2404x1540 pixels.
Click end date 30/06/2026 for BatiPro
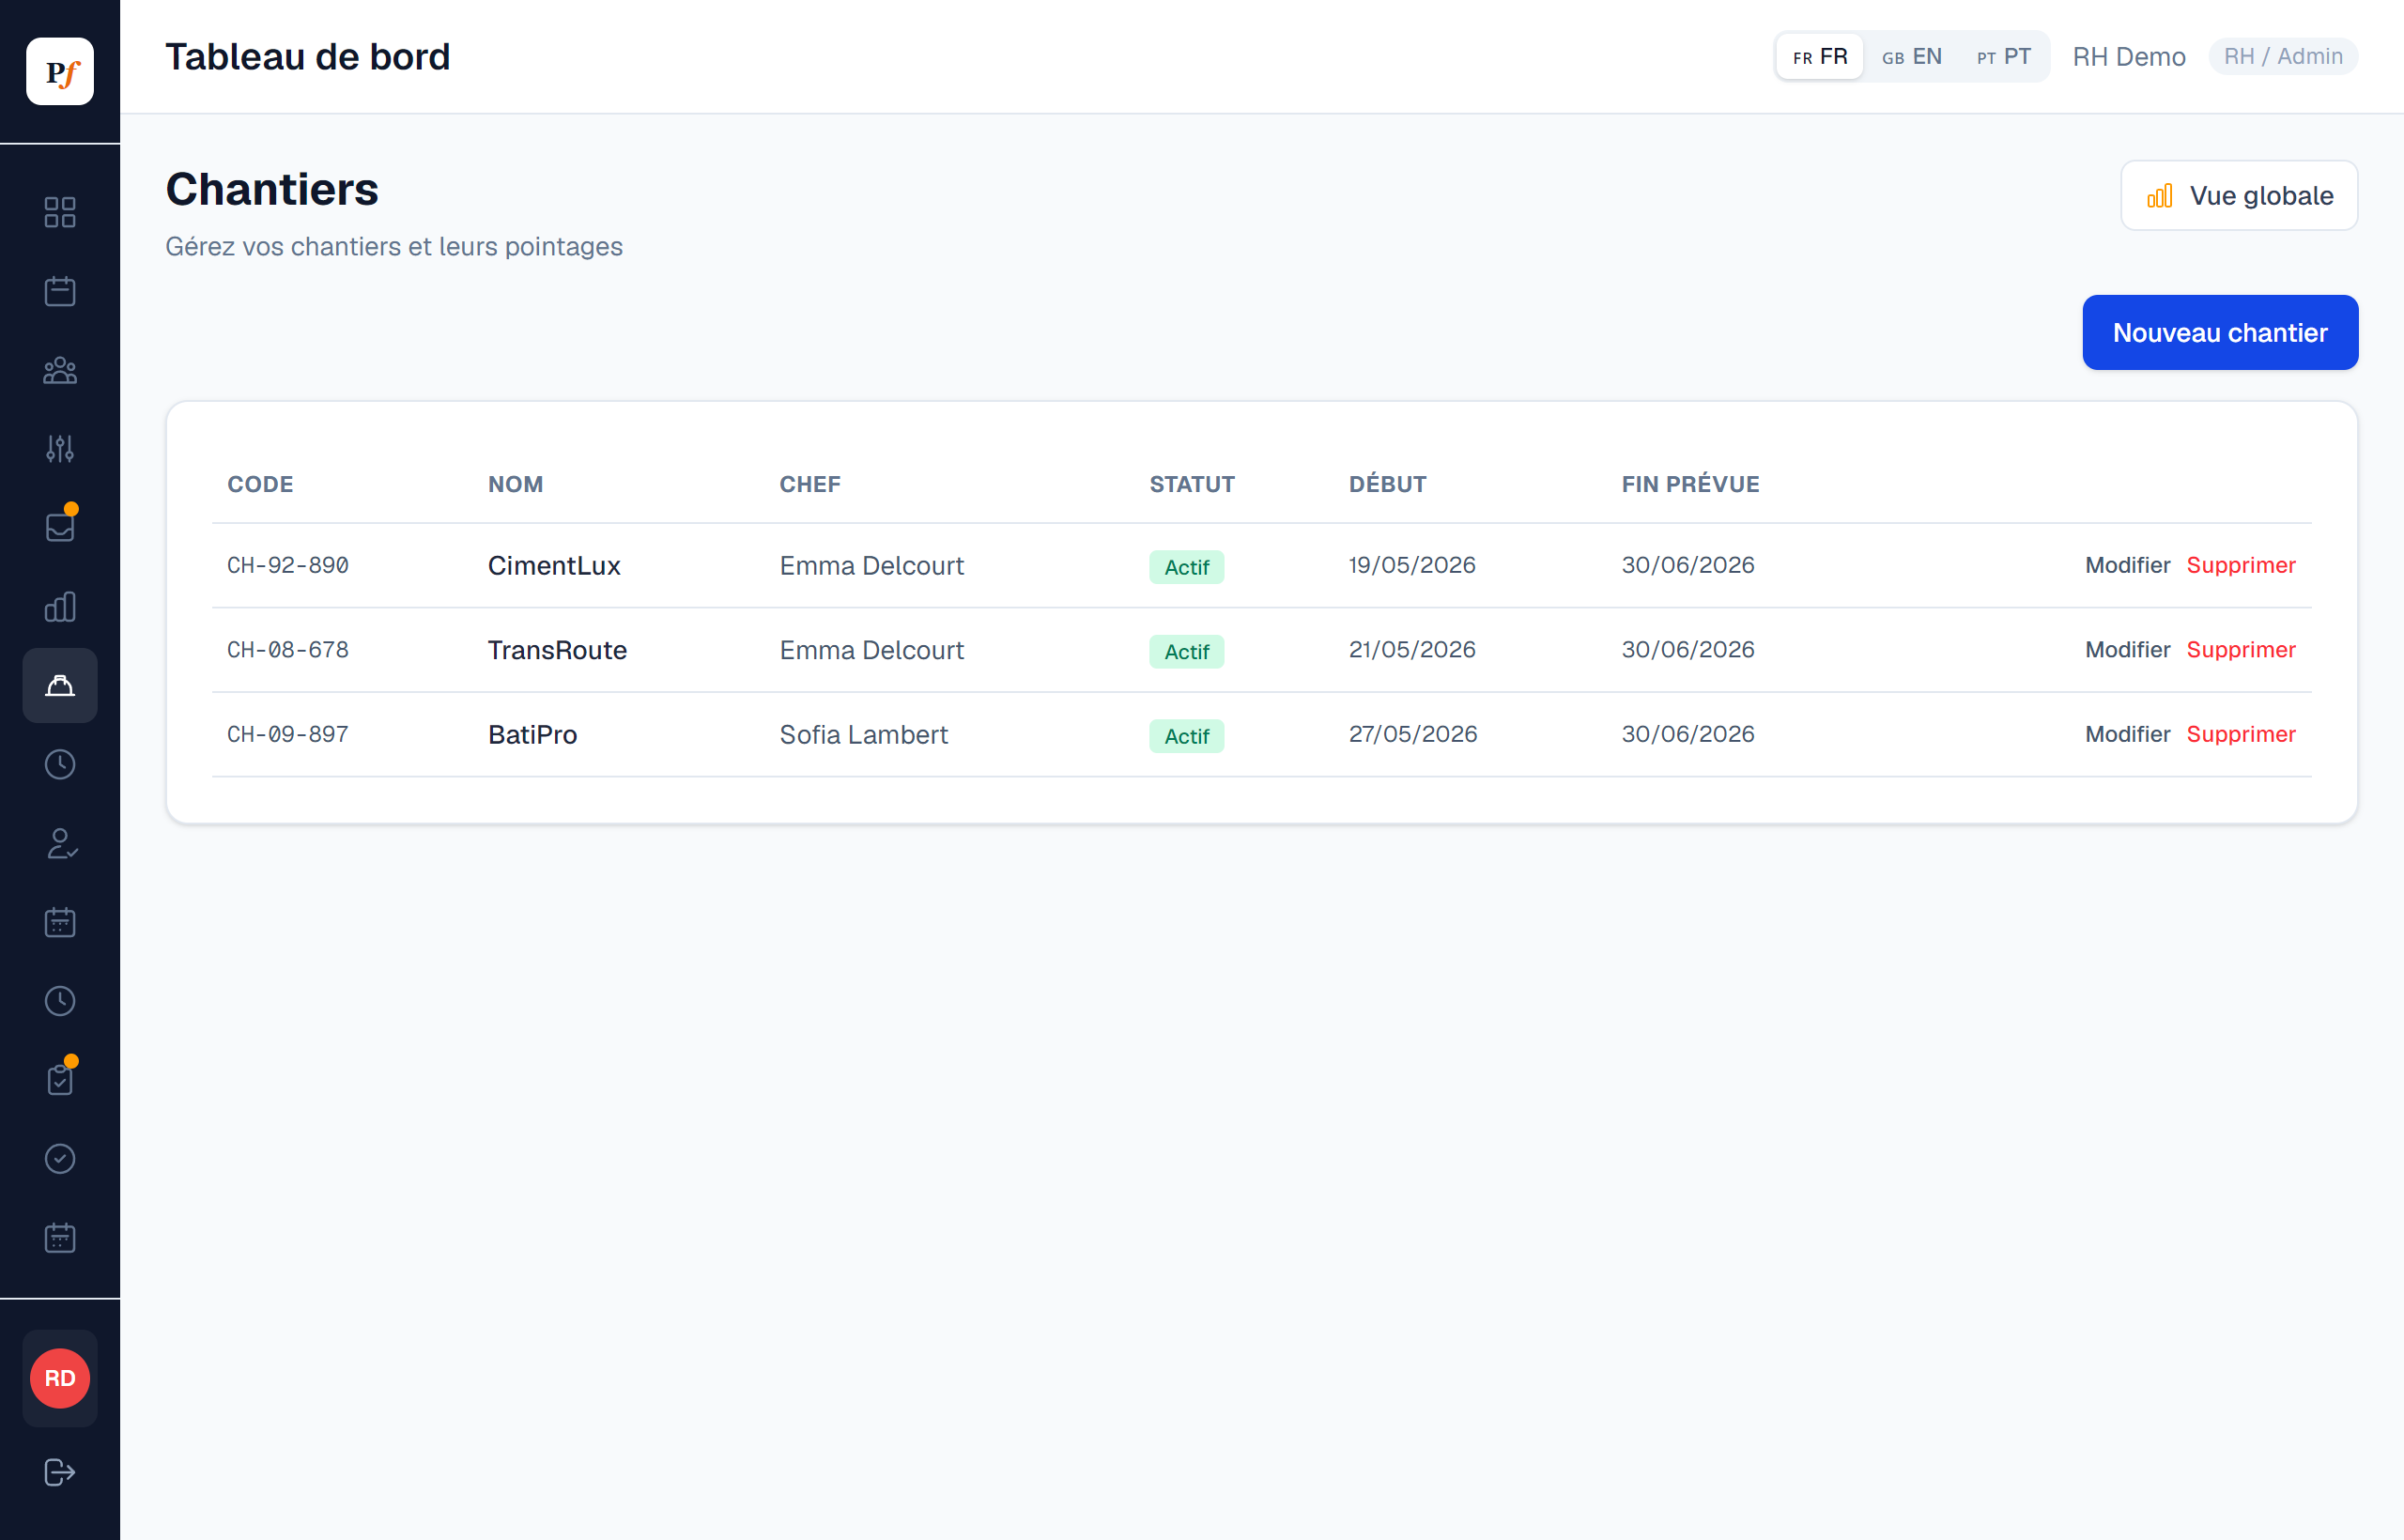tap(1687, 734)
